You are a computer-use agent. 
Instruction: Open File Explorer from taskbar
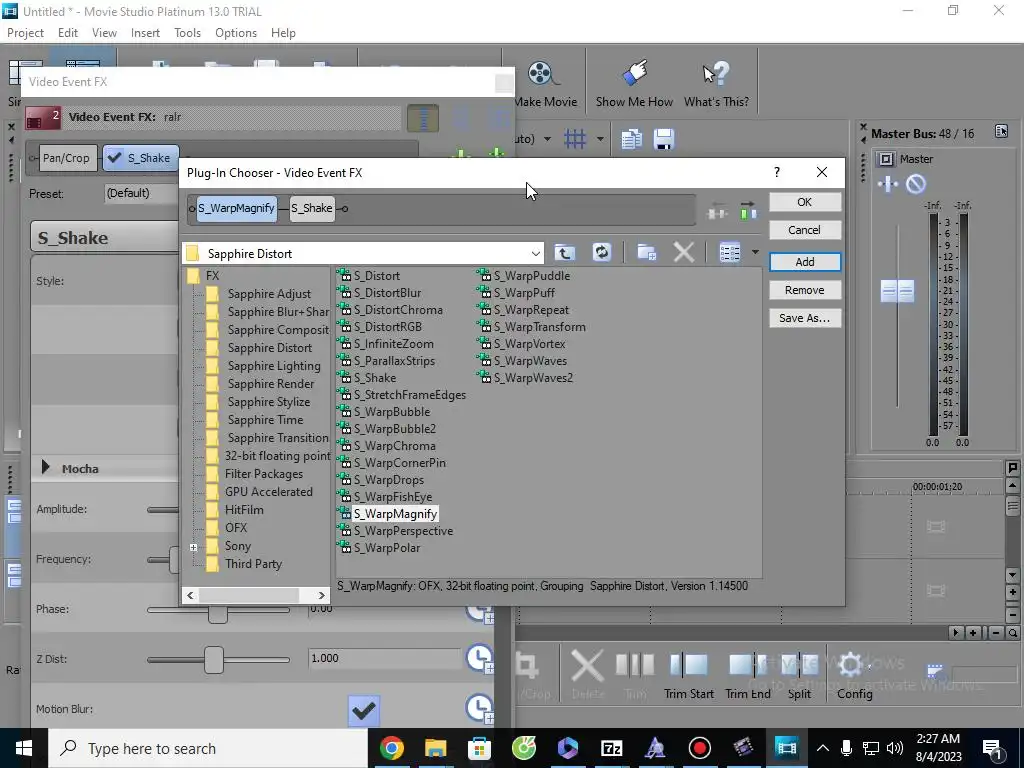(x=435, y=748)
